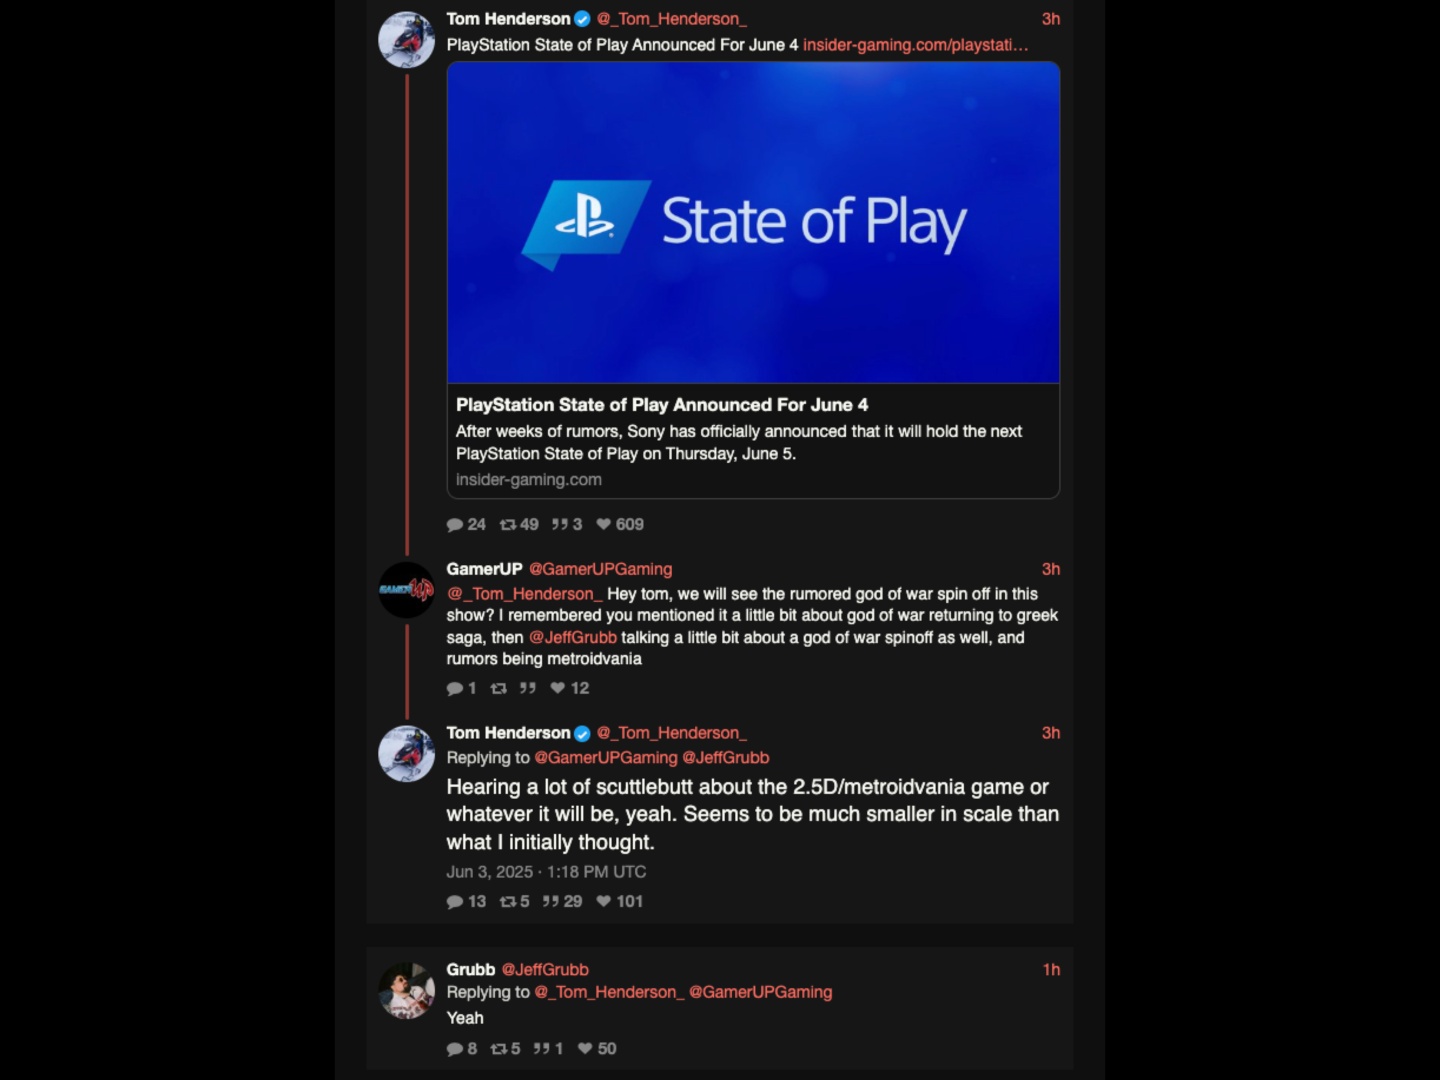1440x1080 pixels.
Task: Click the reply icon on Grubb's tweet
Action: [455, 1049]
